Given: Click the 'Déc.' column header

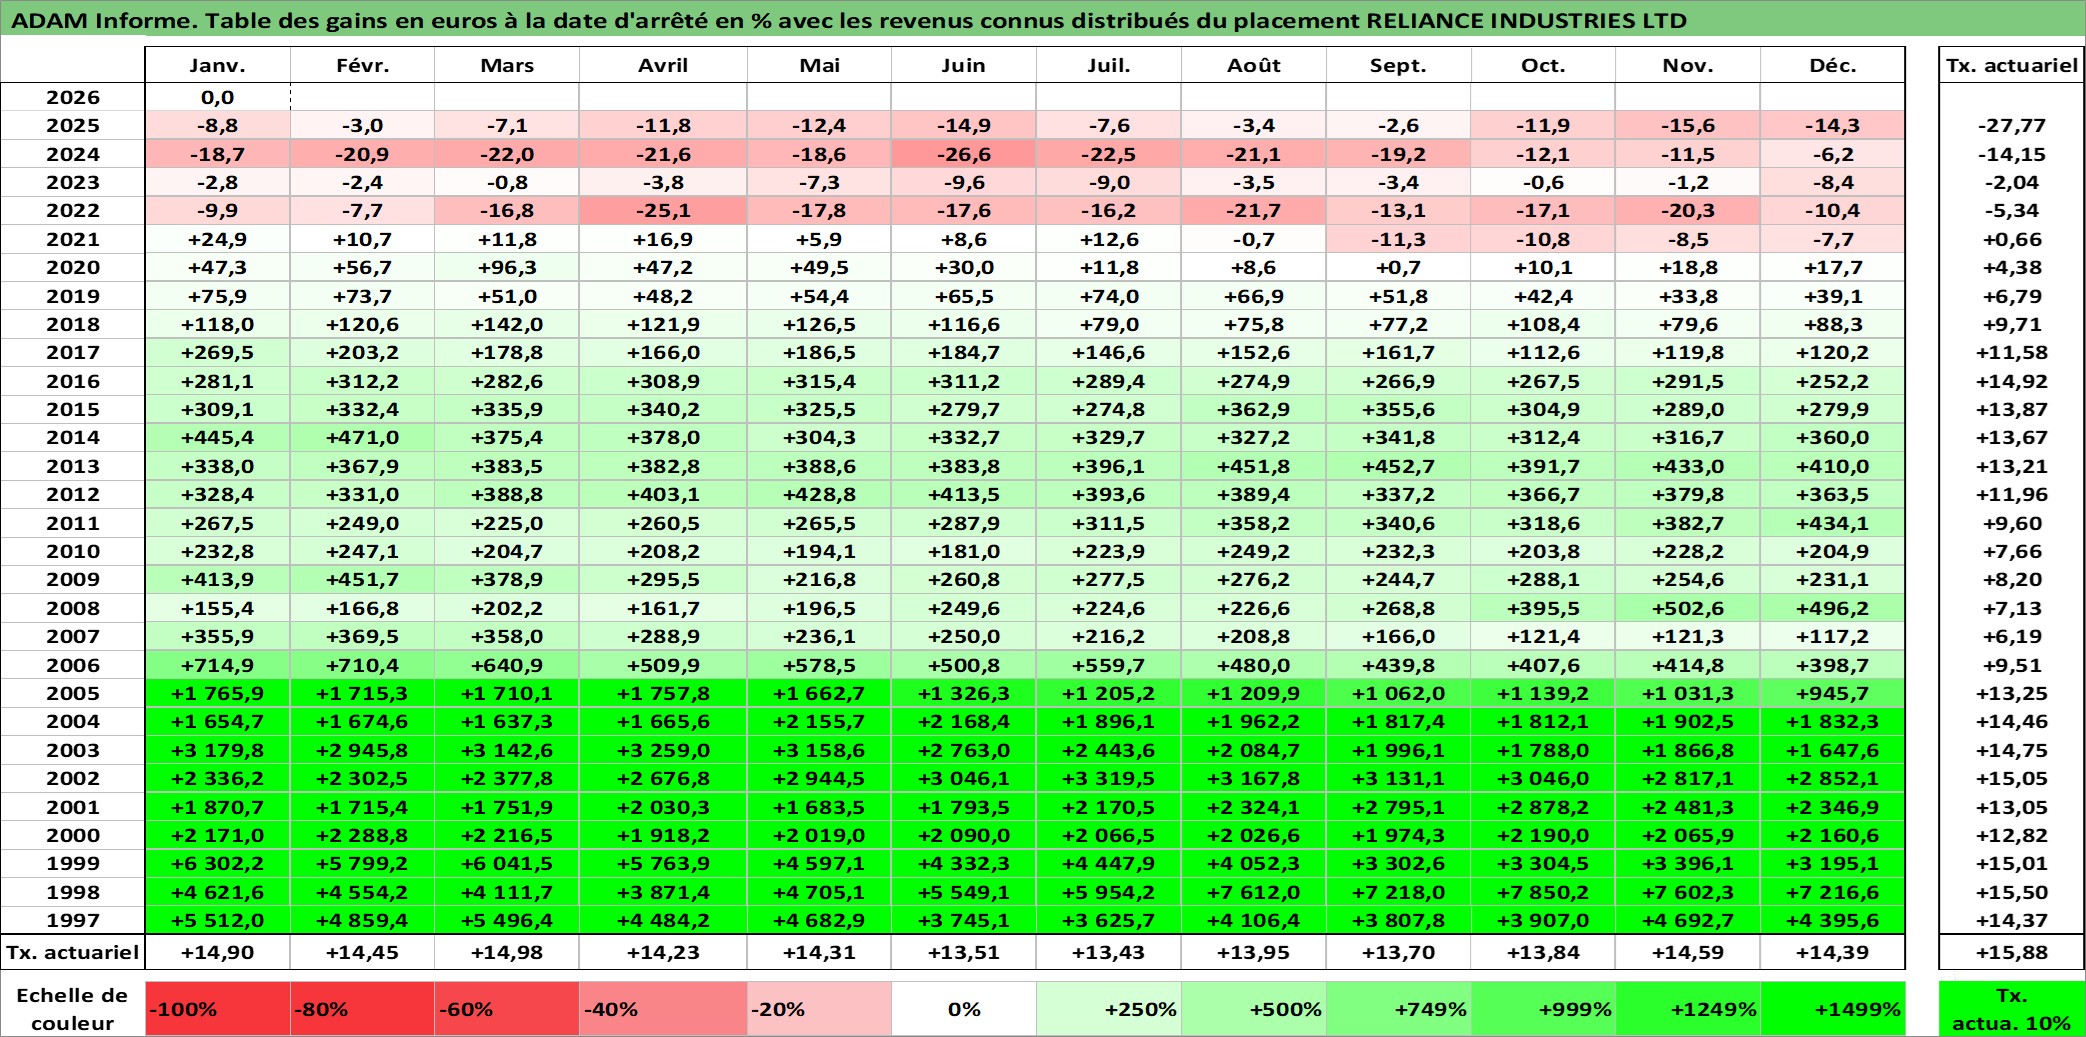Looking at the screenshot, I should click(1833, 65).
